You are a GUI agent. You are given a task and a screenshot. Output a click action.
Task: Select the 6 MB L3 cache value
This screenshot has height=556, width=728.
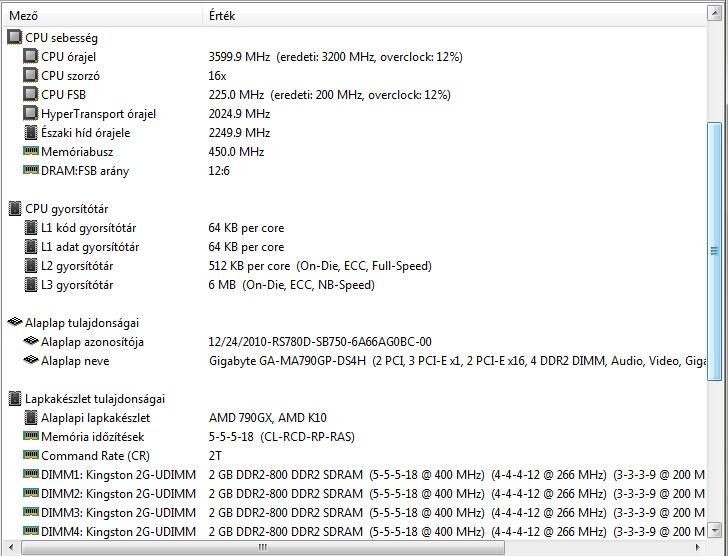coord(292,285)
